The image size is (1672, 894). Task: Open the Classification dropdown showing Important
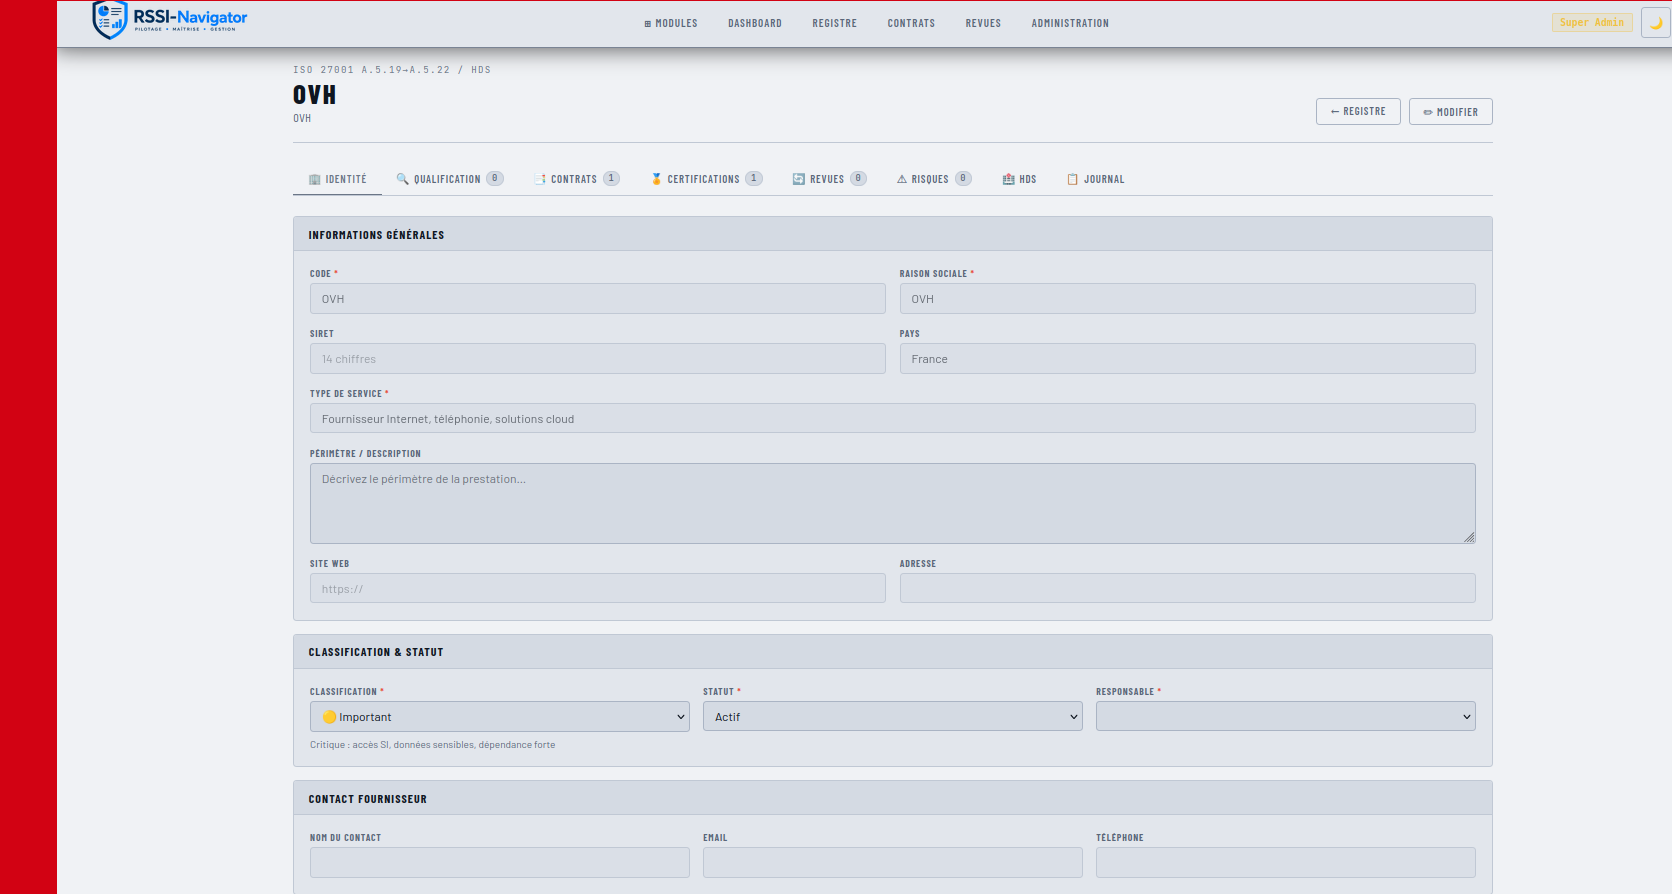pos(500,716)
